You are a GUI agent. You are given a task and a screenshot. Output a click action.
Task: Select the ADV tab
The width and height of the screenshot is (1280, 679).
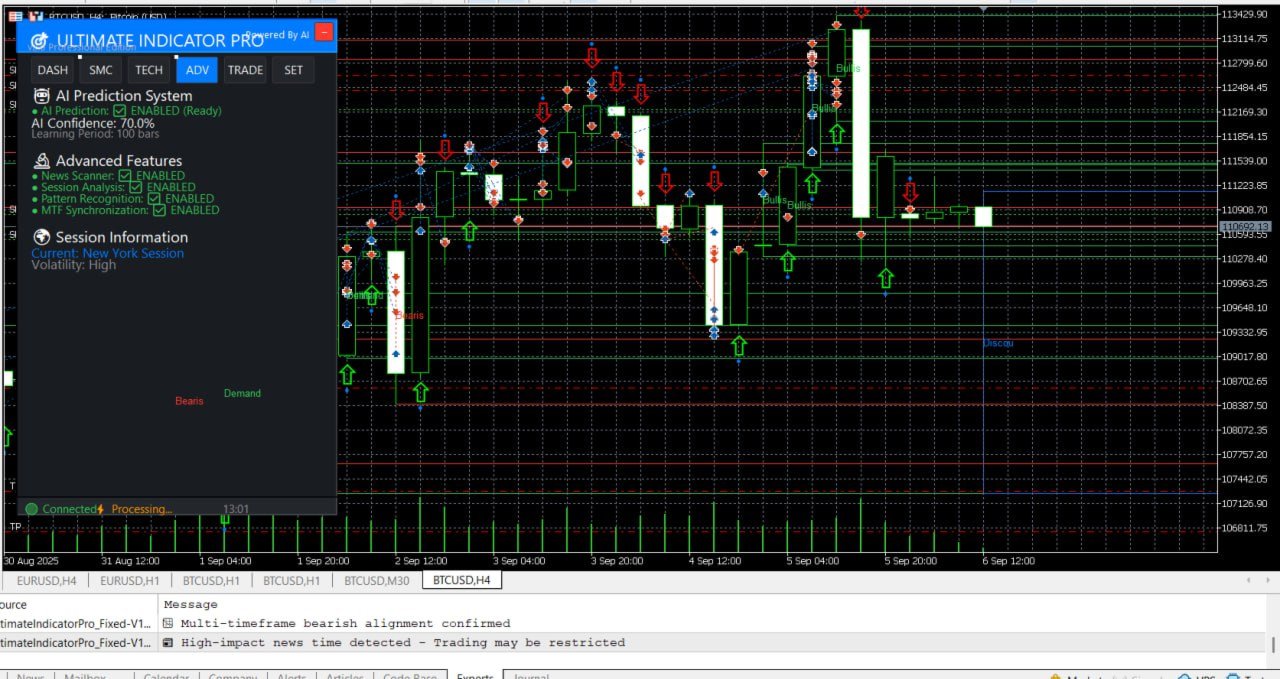click(197, 70)
